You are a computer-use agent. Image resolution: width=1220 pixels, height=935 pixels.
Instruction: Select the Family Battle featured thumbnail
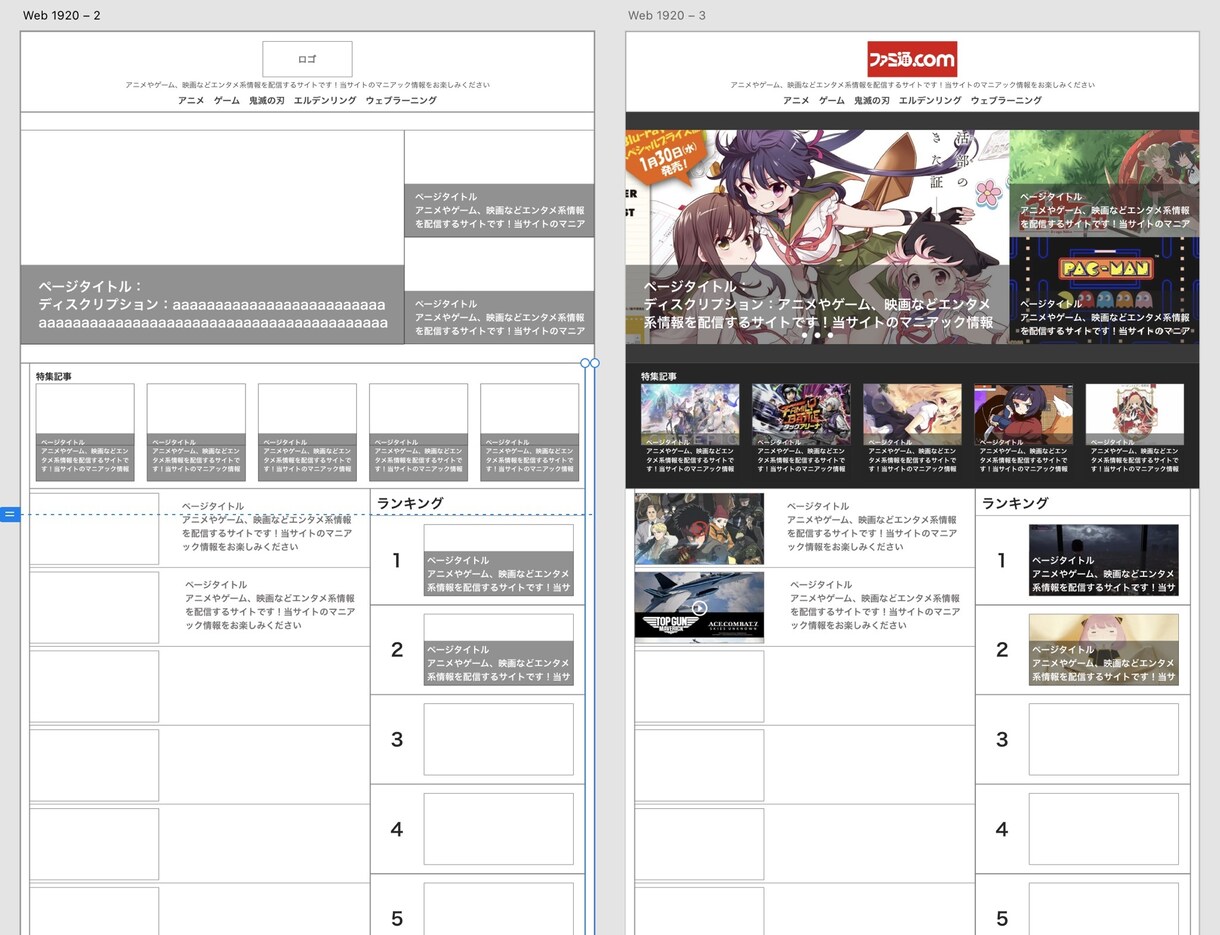[801, 409]
